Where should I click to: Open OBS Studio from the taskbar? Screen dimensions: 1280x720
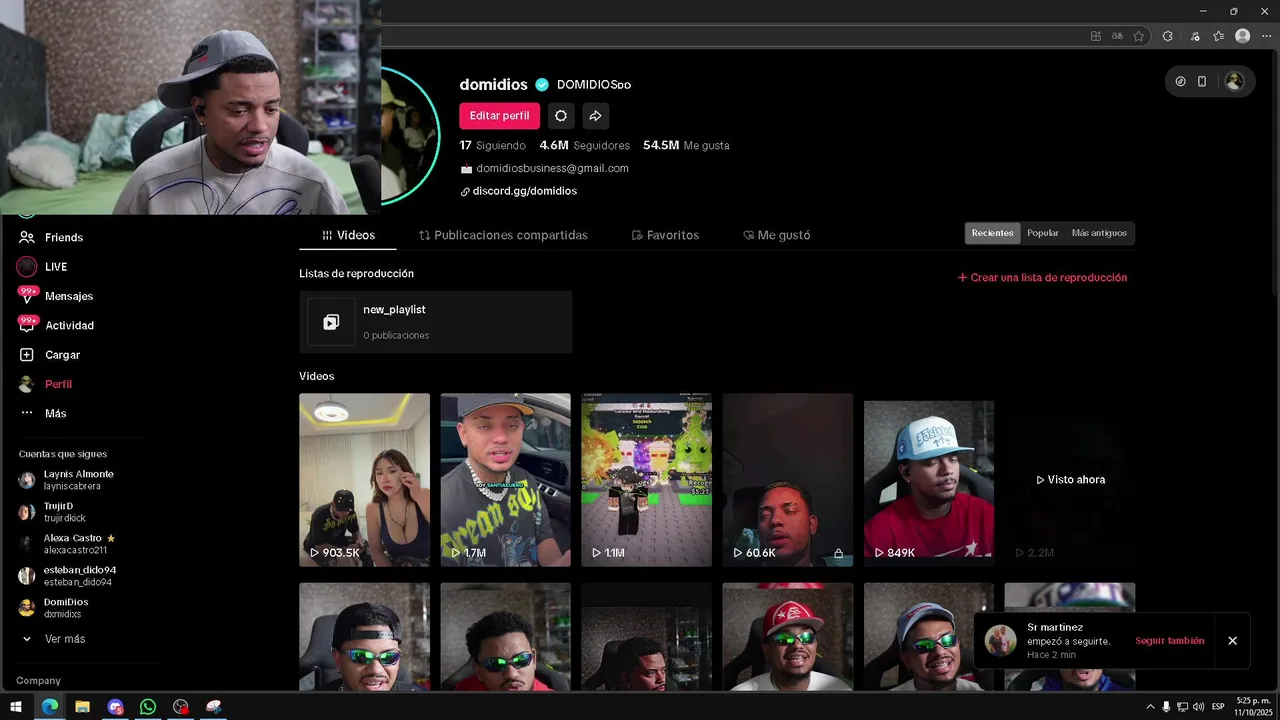pyautogui.click(x=180, y=707)
